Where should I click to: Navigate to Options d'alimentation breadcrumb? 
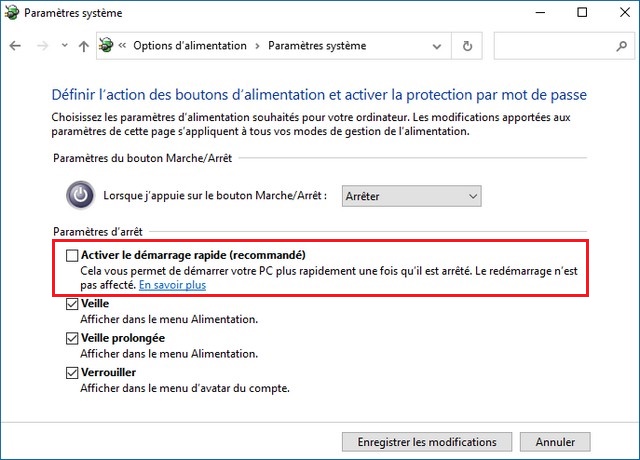(189, 46)
